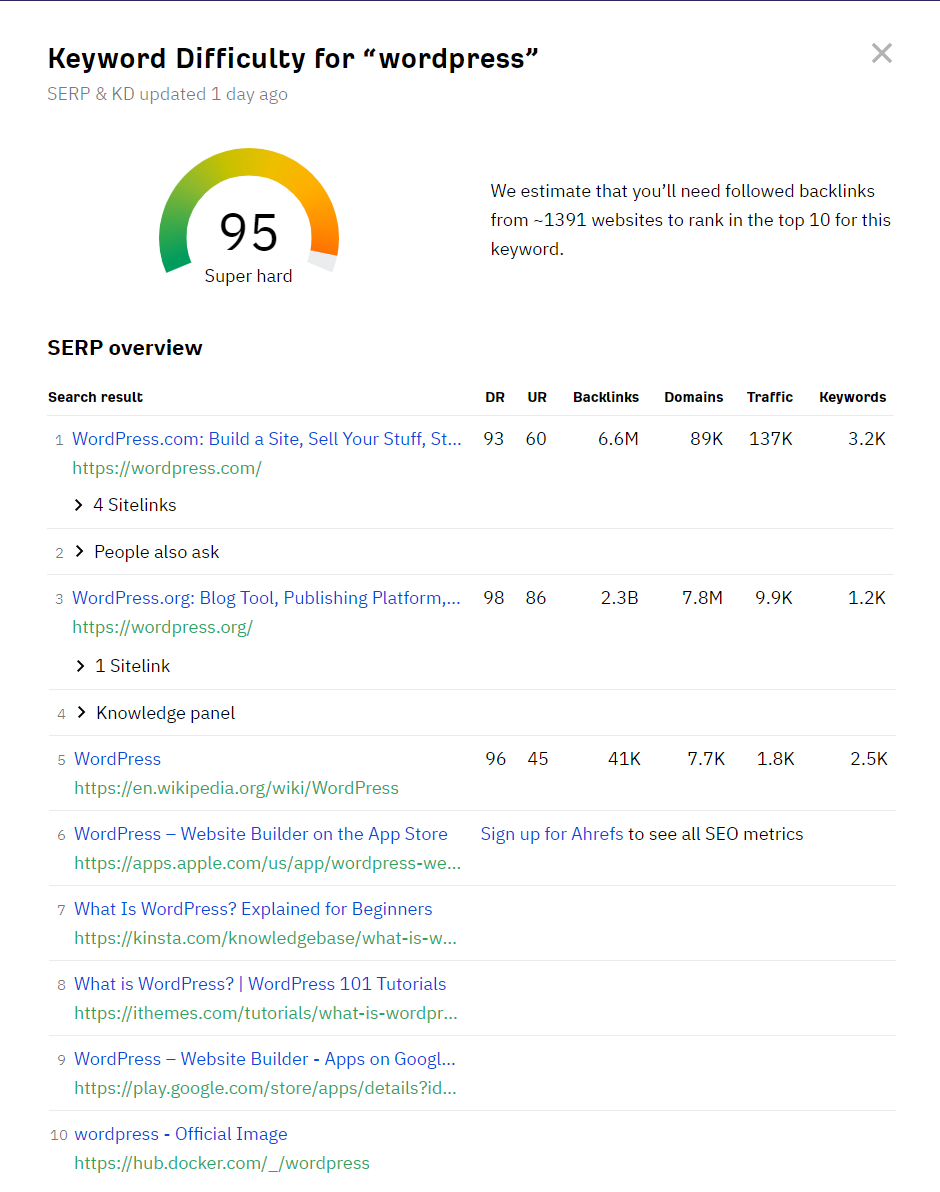940x1192 pixels.
Task: Click the keyword difficulty gauge showing 95
Action: pyautogui.click(x=248, y=222)
